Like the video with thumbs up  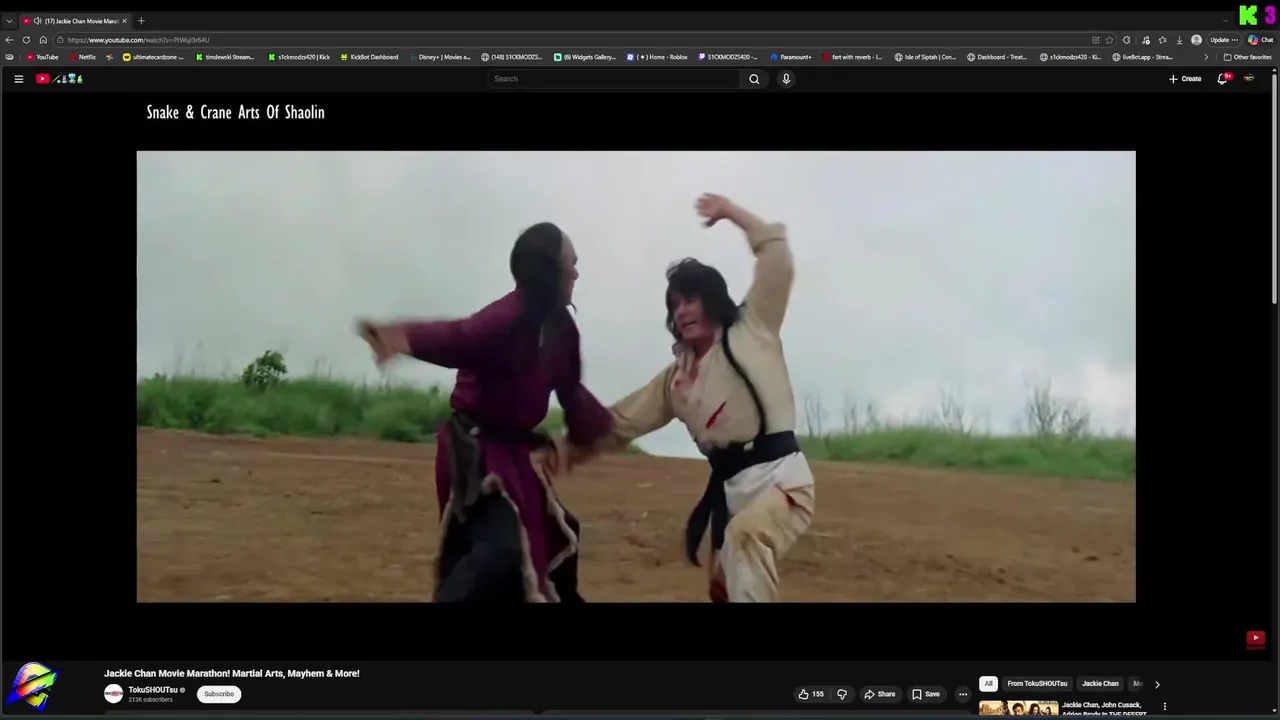[x=811, y=694]
